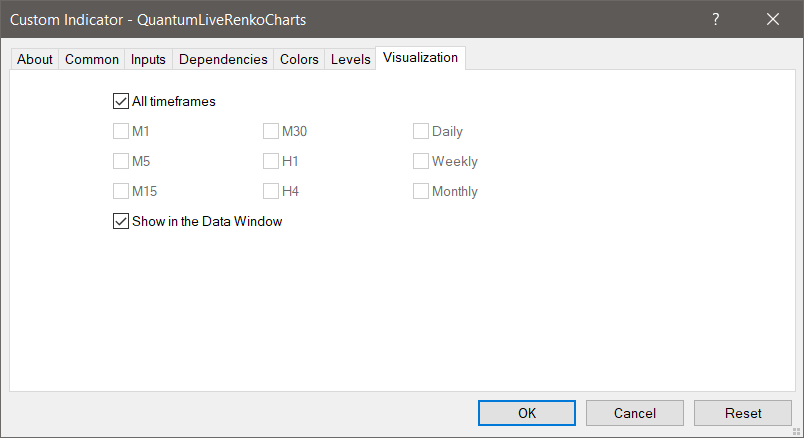Check the Daily timeframe box
This screenshot has width=804, height=438.
click(421, 131)
